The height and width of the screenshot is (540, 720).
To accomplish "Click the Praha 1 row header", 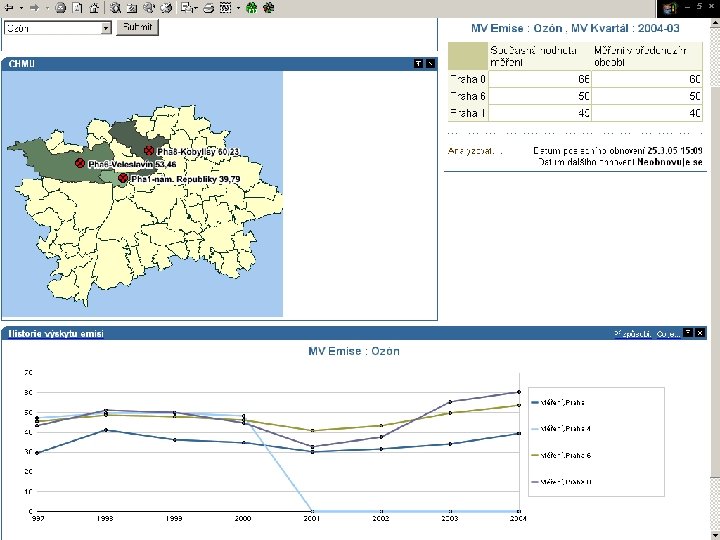I will [468, 113].
